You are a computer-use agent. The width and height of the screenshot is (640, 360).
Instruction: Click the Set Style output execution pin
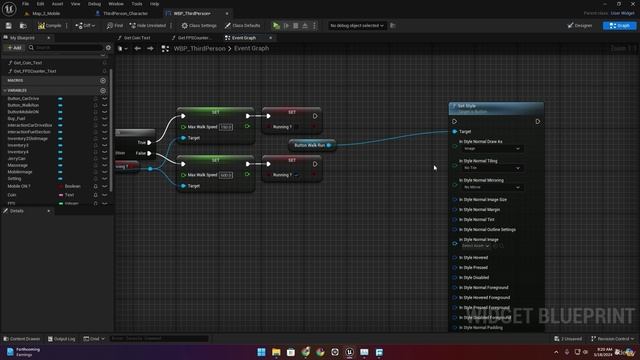(x=538, y=122)
